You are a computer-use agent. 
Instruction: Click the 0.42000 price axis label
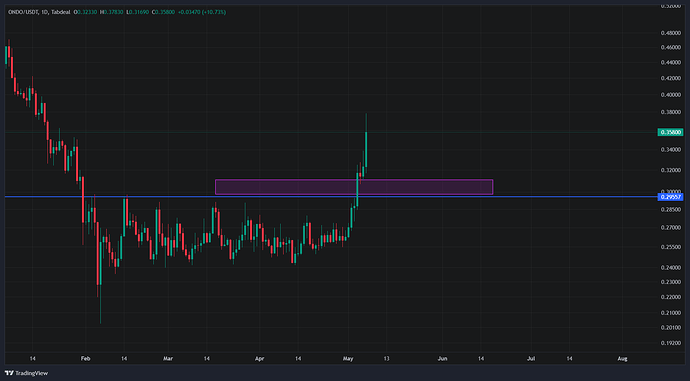[671, 79]
